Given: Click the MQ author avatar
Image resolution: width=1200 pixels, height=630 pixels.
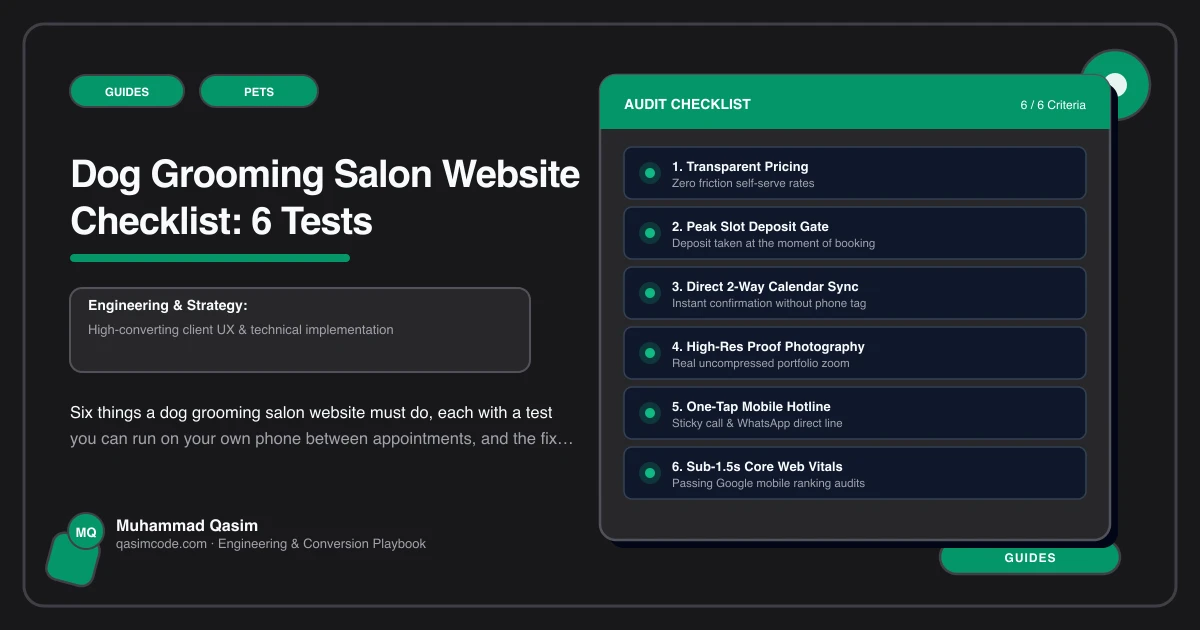Looking at the screenshot, I should click(x=86, y=532).
